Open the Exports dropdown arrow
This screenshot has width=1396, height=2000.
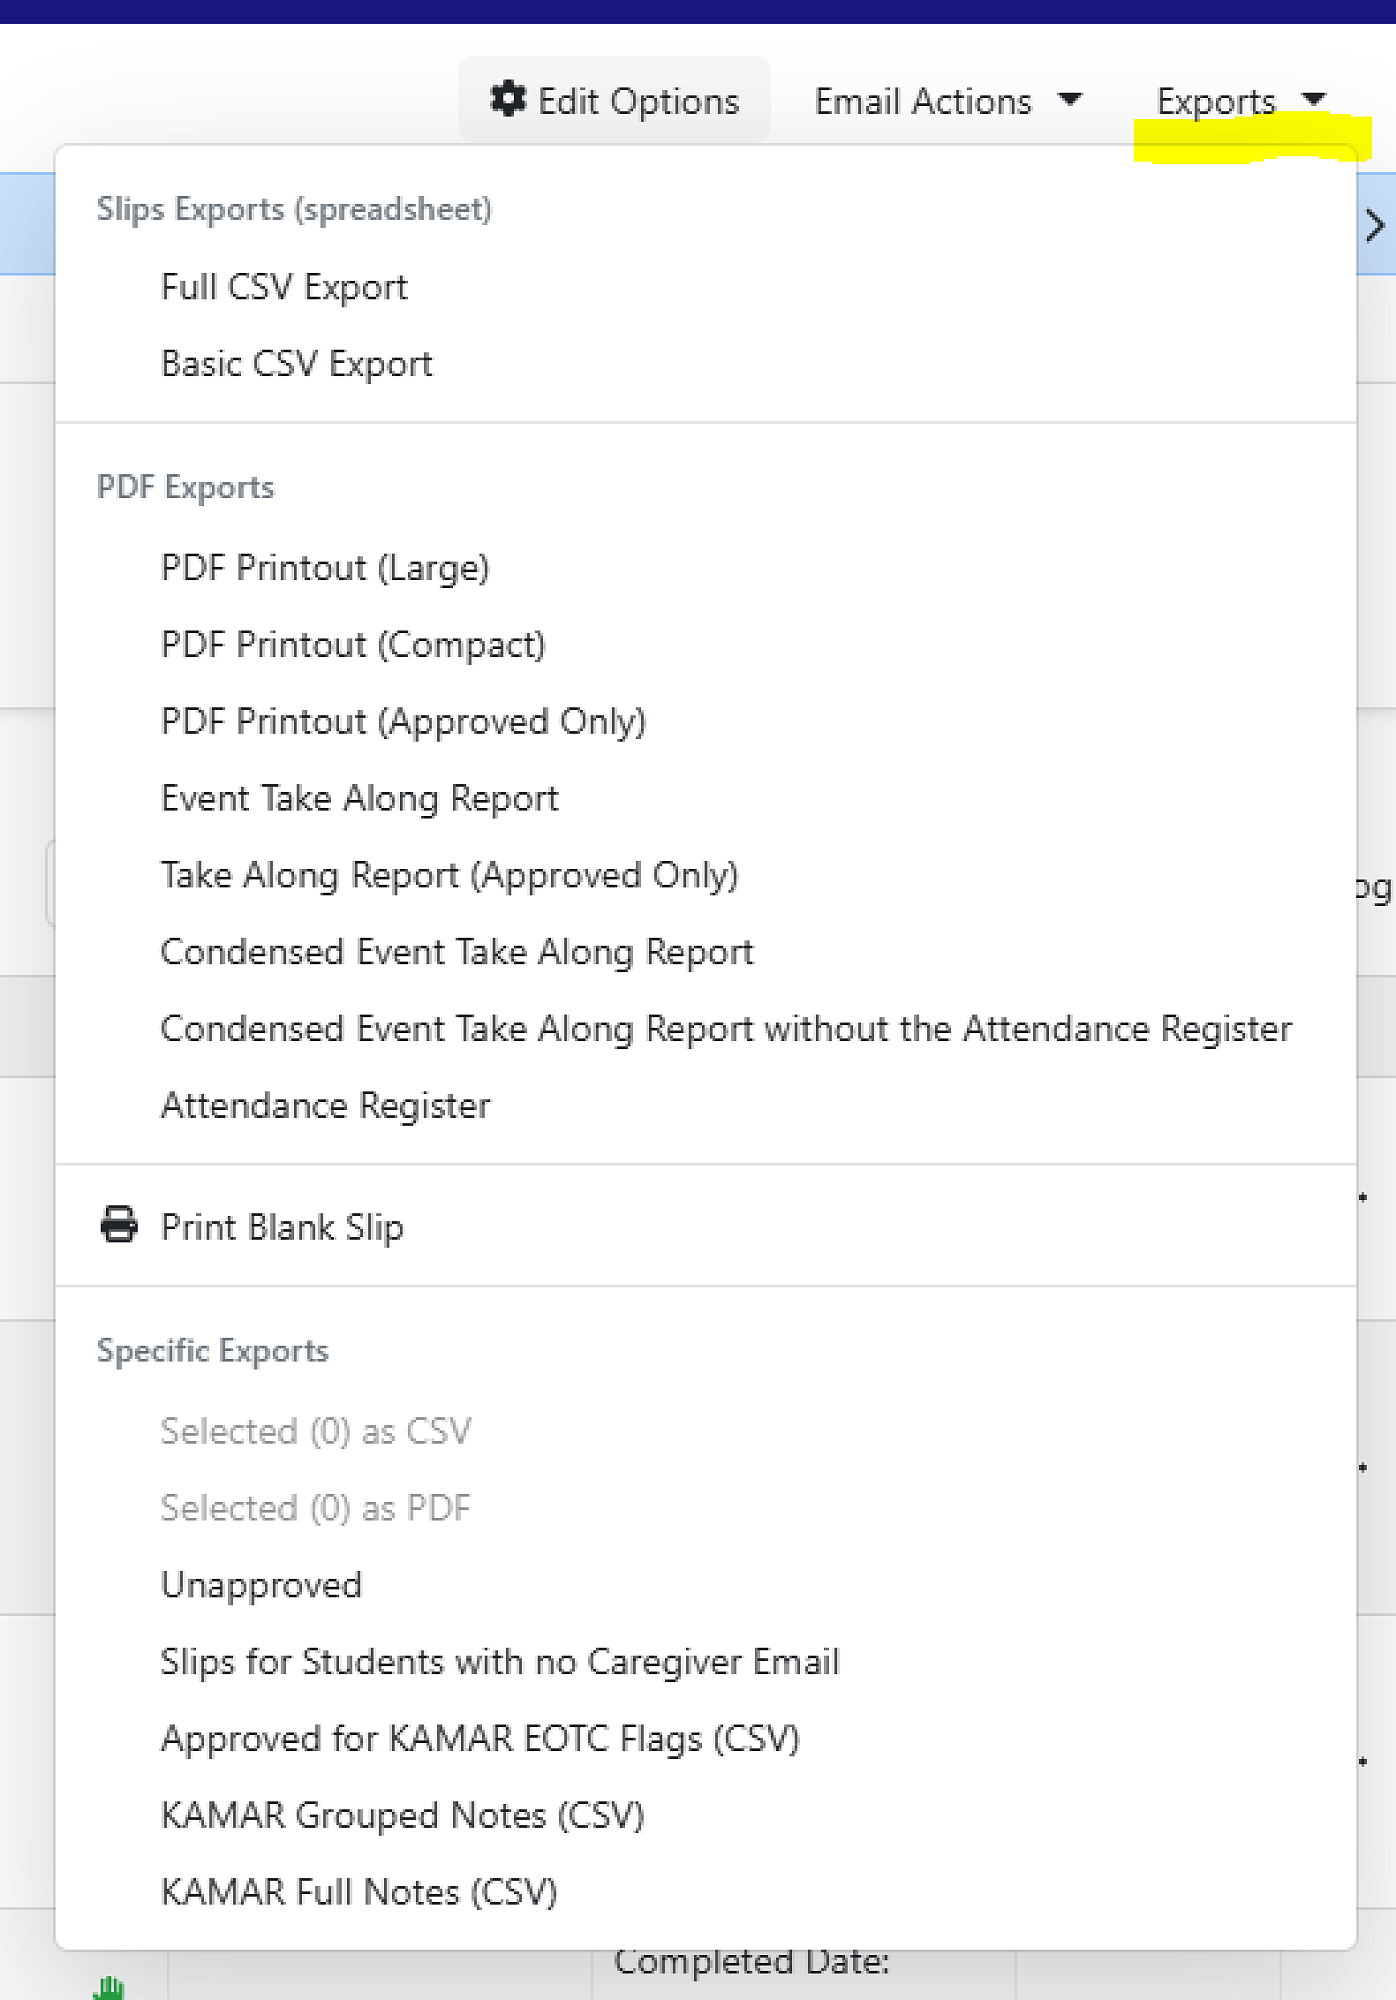1313,99
